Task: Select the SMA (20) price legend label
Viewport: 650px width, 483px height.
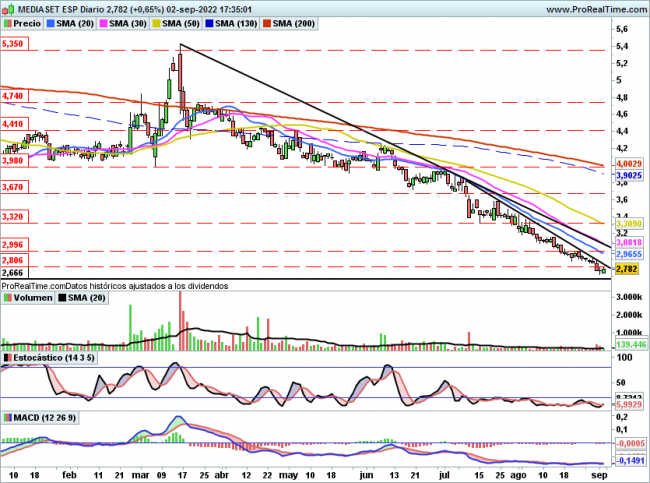Action: 75,24
